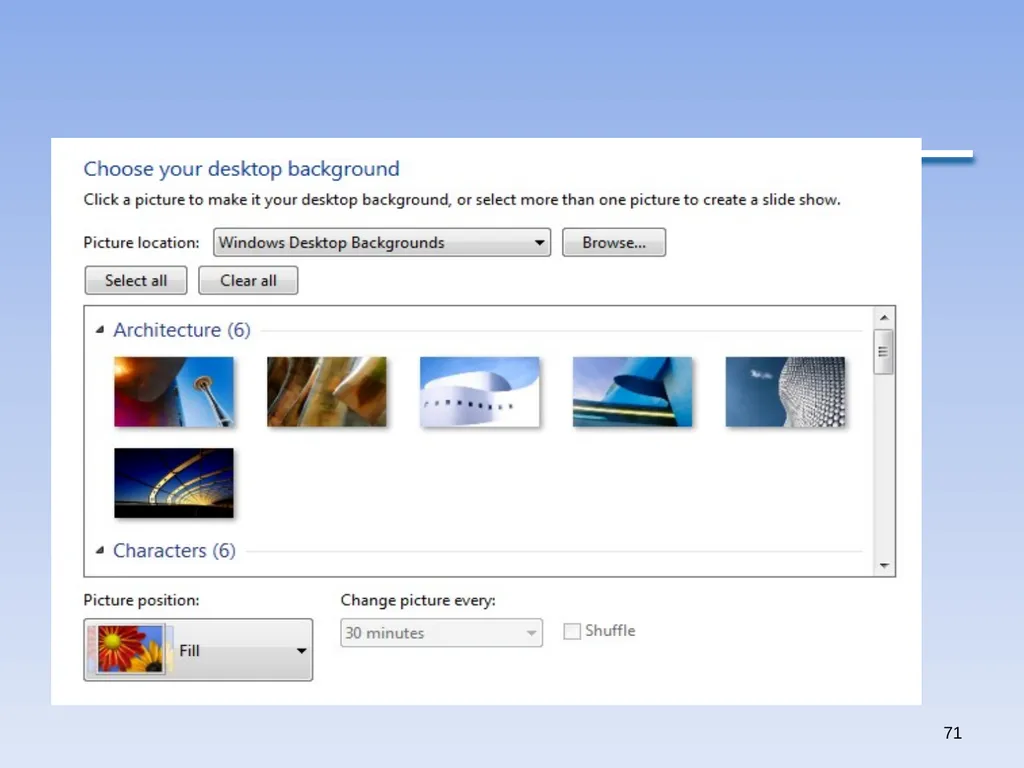Screen dimensions: 1024x768
Task: Select the Space Needle wallpaper thumbnail
Action: [x=174, y=392]
